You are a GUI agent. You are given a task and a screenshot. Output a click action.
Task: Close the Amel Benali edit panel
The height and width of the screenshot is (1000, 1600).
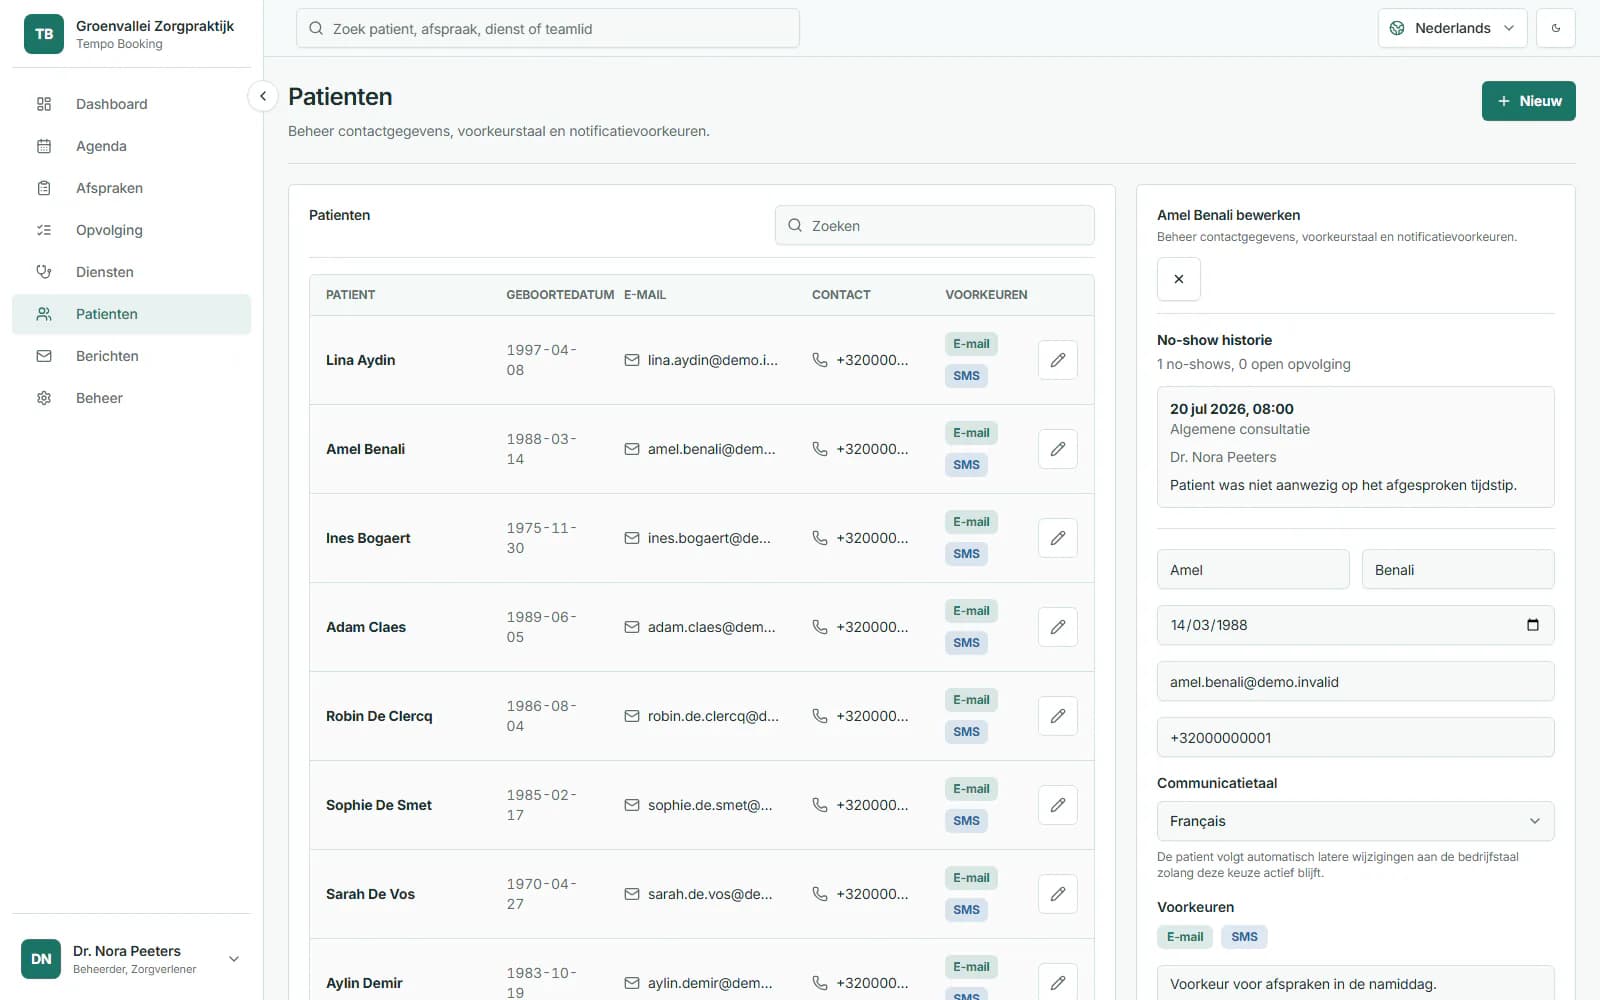[x=1179, y=279]
